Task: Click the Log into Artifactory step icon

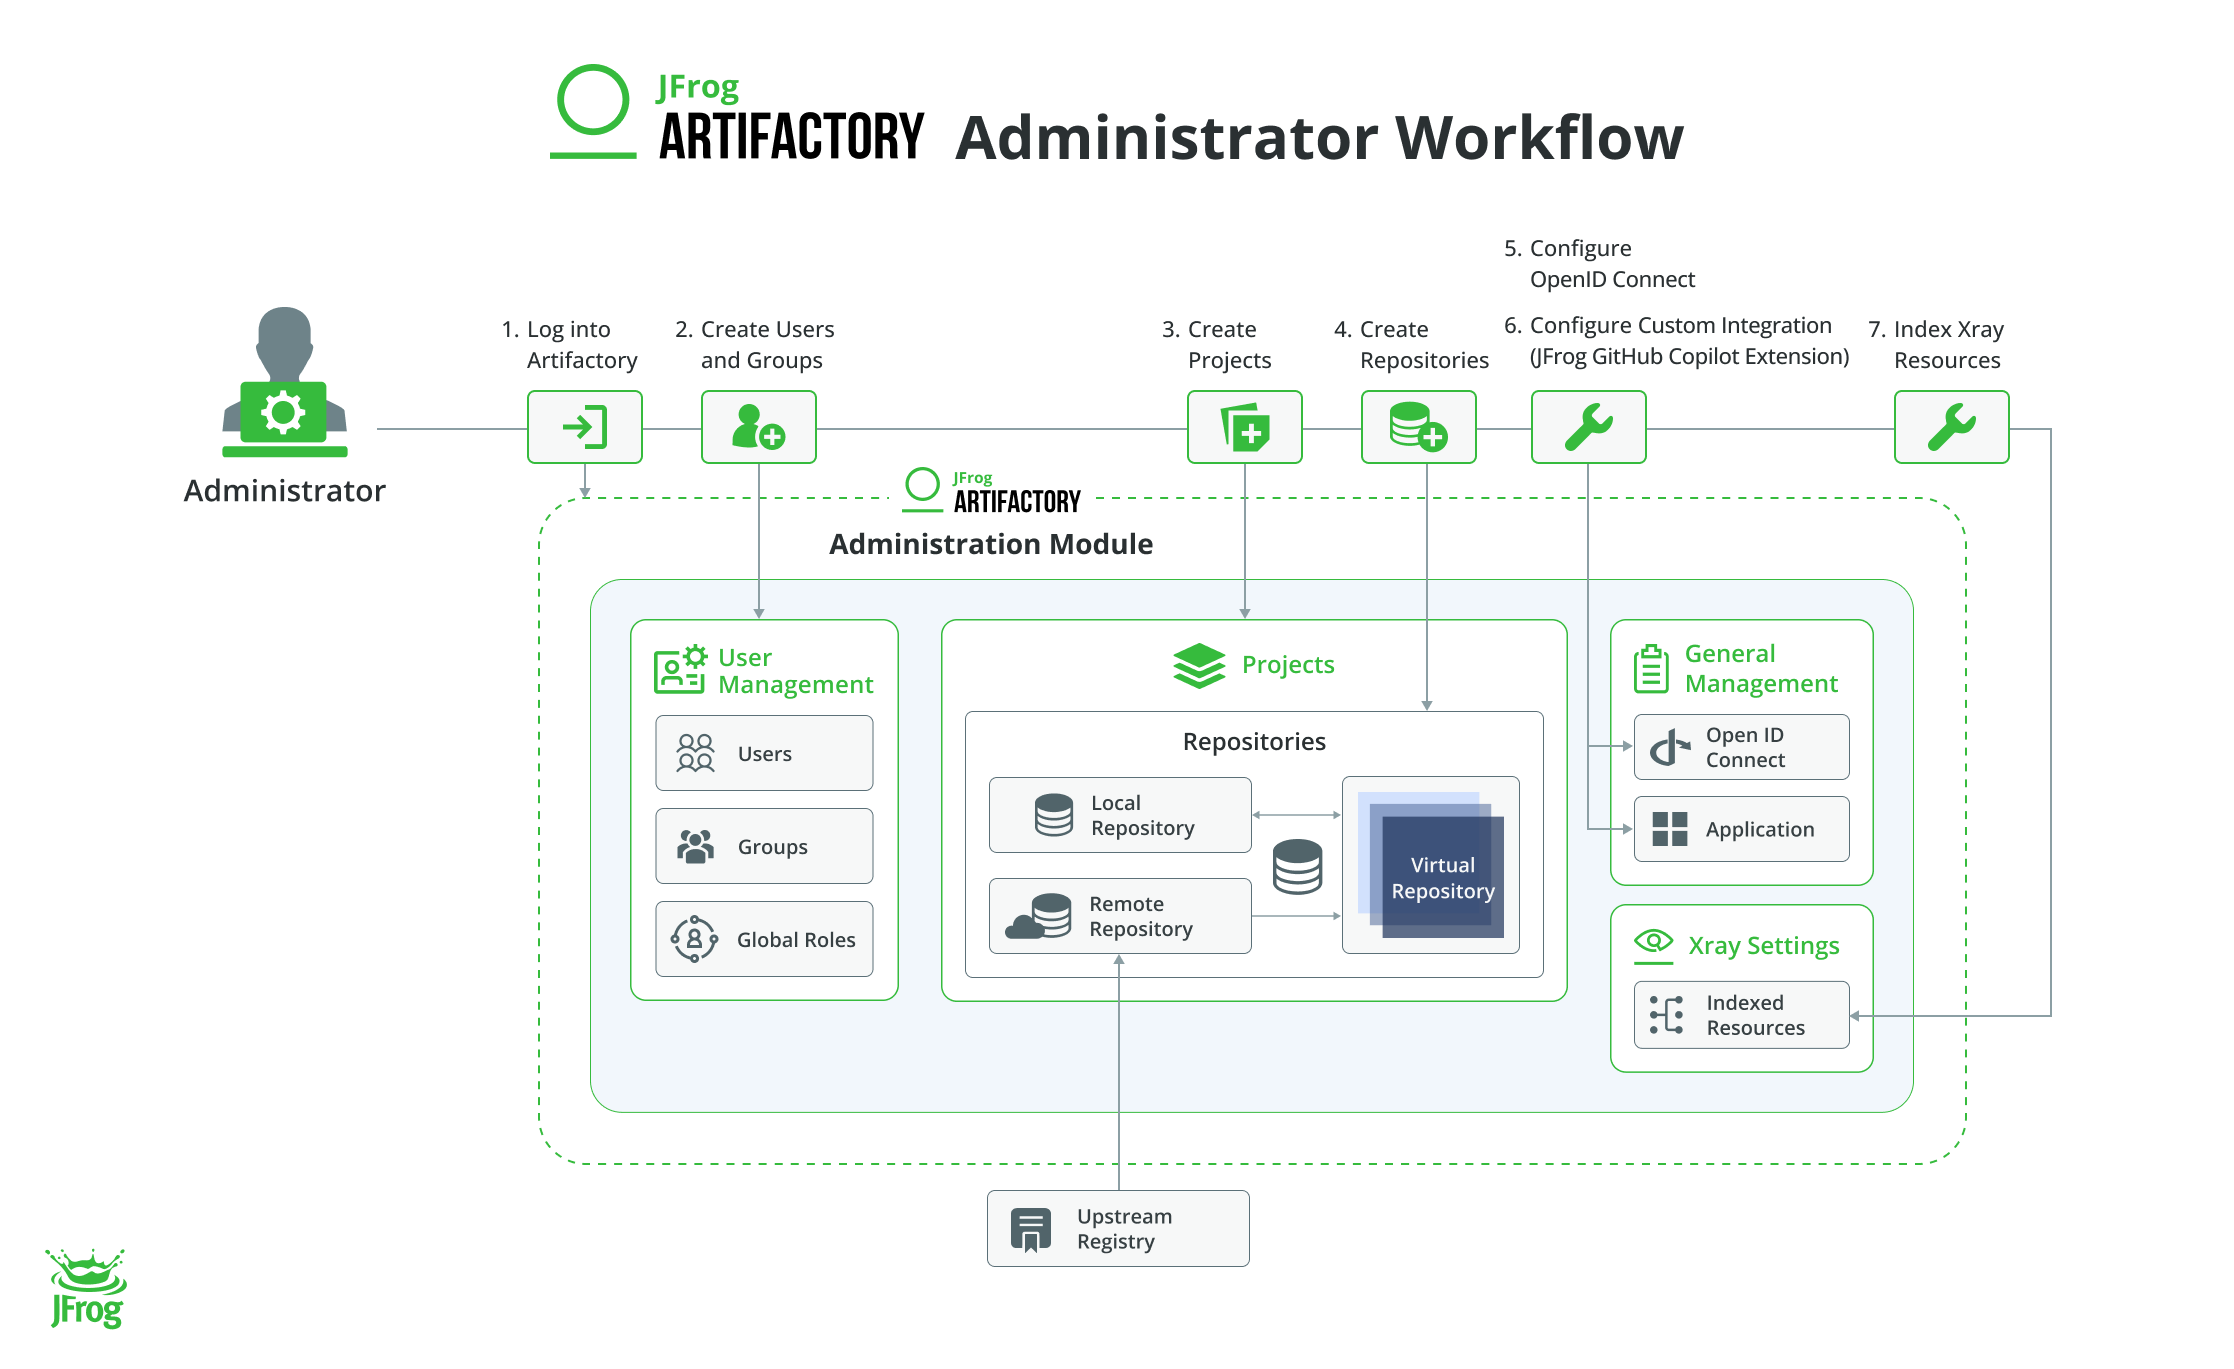Action: pyautogui.click(x=584, y=427)
